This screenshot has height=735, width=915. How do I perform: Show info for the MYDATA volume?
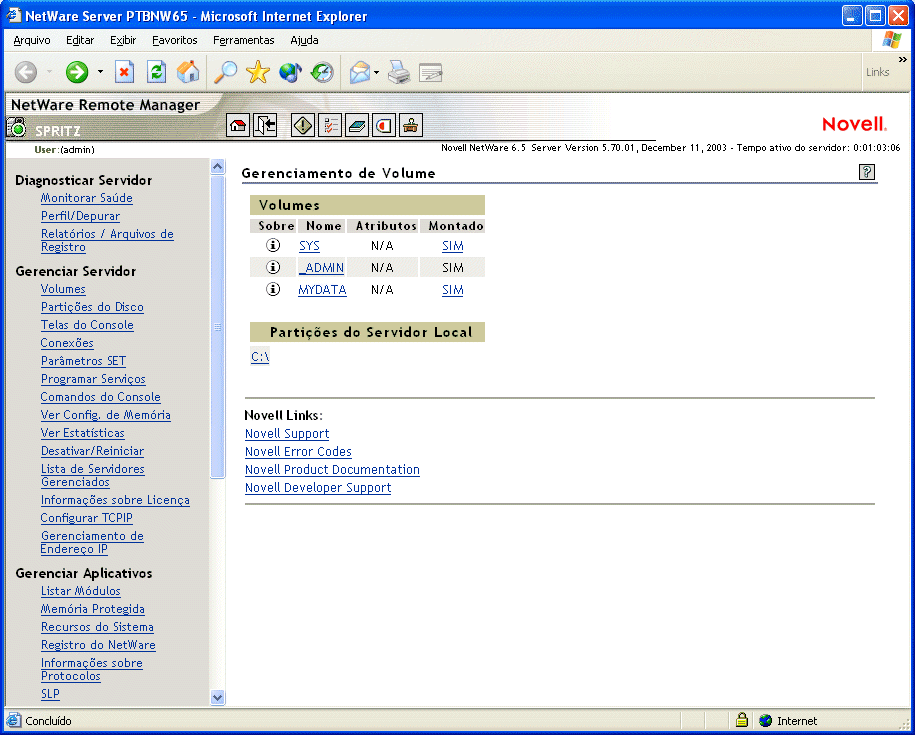point(273,289)
